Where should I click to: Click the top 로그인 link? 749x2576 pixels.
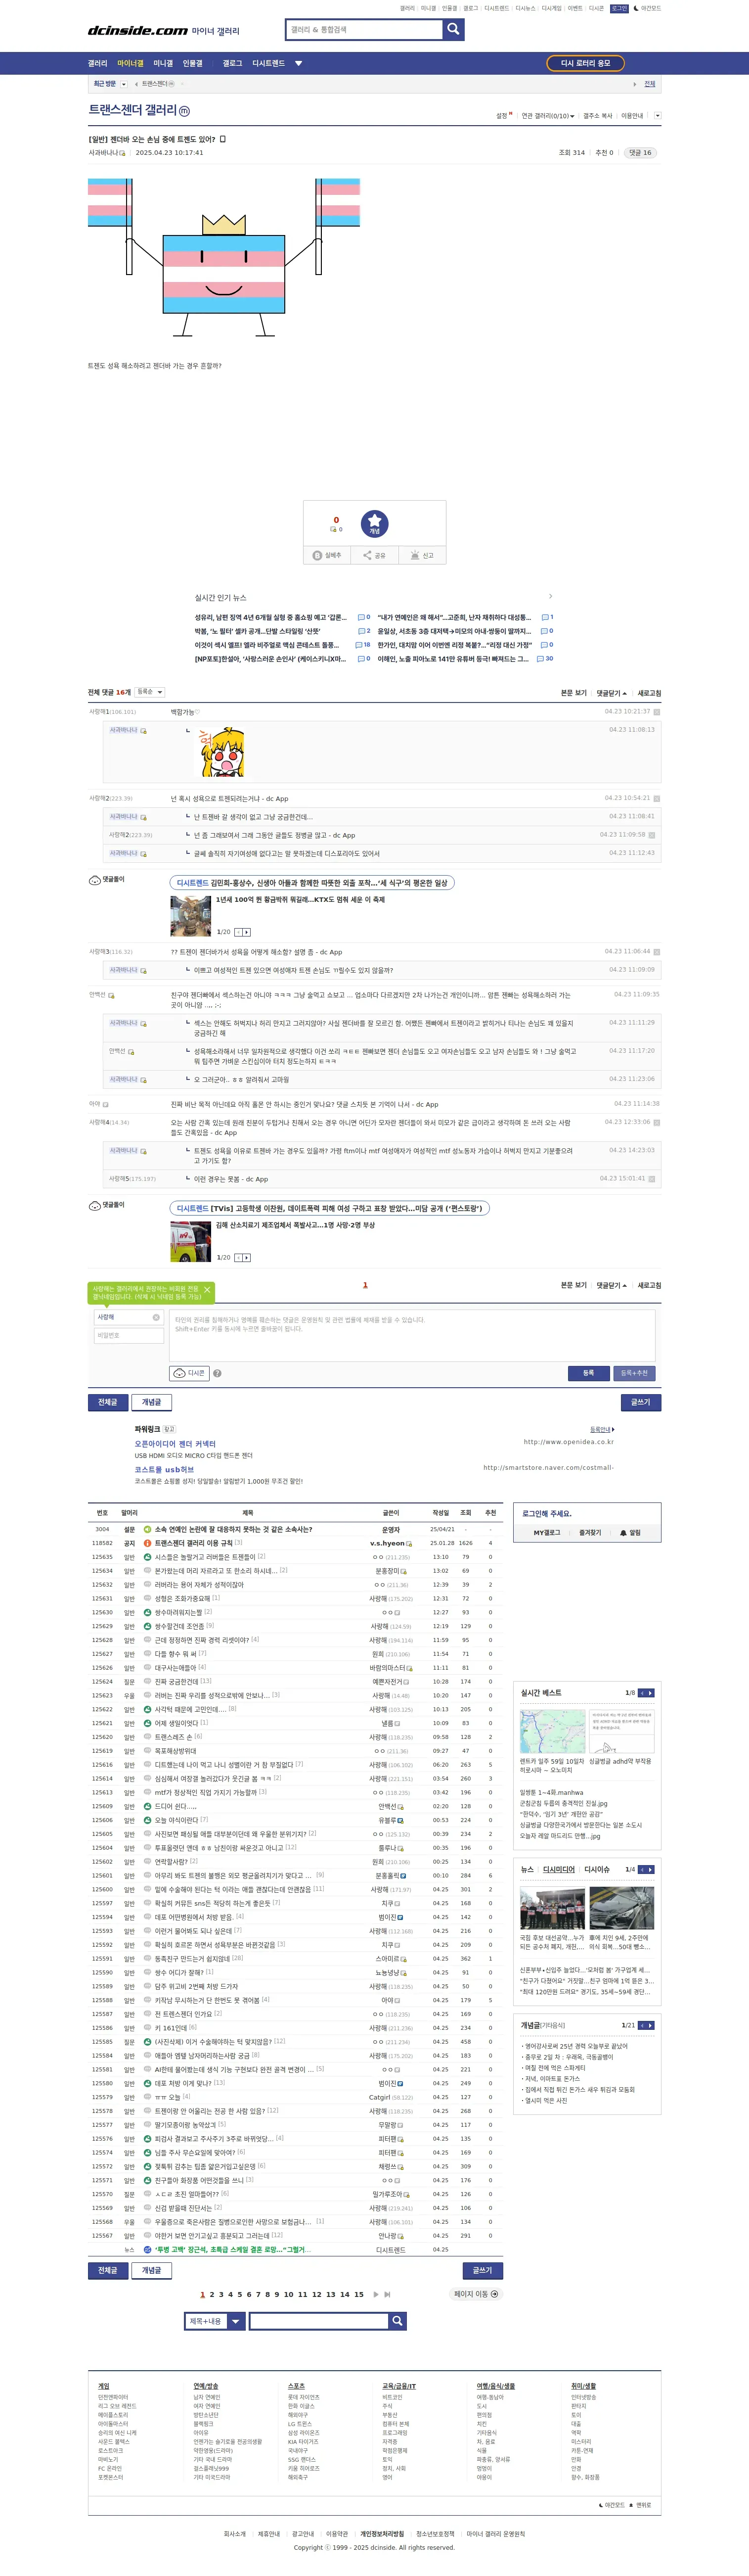click(x=619, y=8)
